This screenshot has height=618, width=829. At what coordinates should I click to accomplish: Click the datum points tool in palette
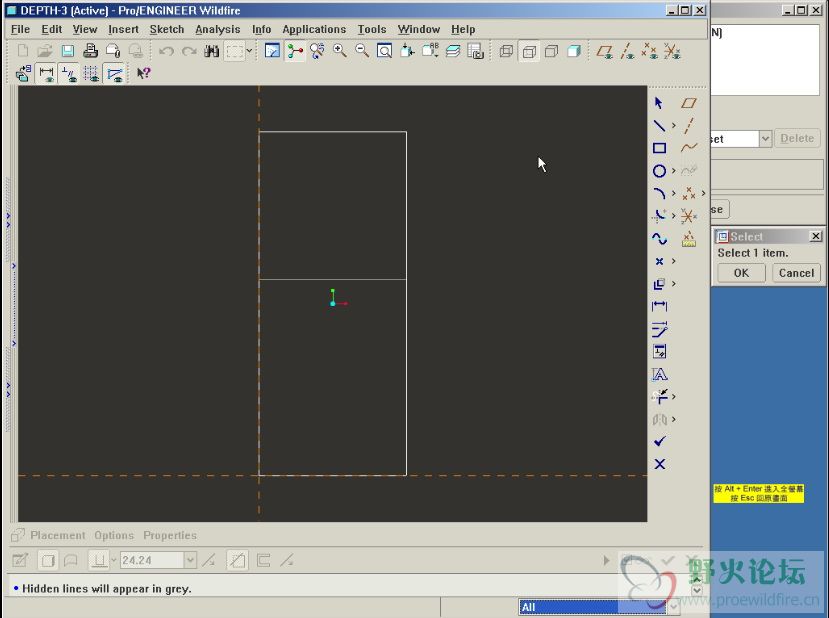tap(688, 193)
